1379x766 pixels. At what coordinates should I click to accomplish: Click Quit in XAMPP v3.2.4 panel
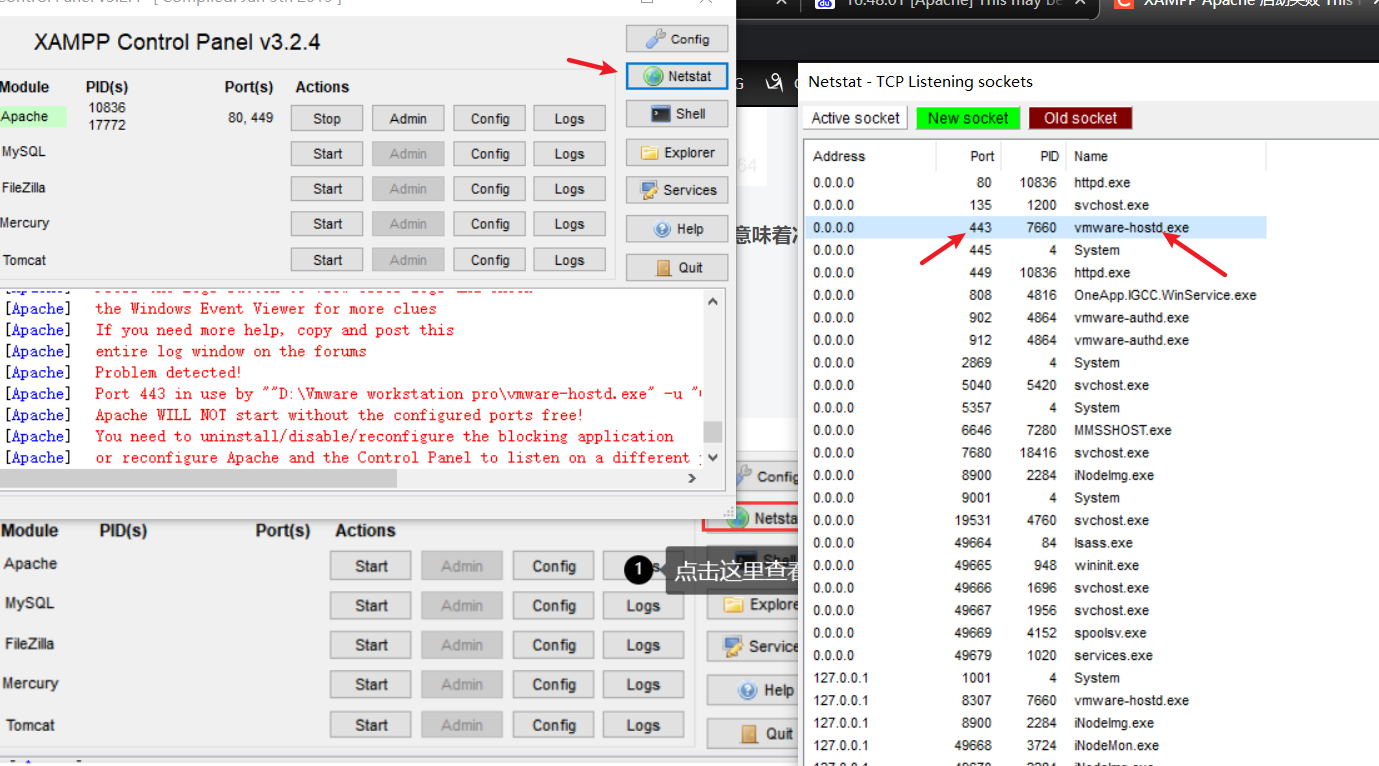[x=677, y=267]
